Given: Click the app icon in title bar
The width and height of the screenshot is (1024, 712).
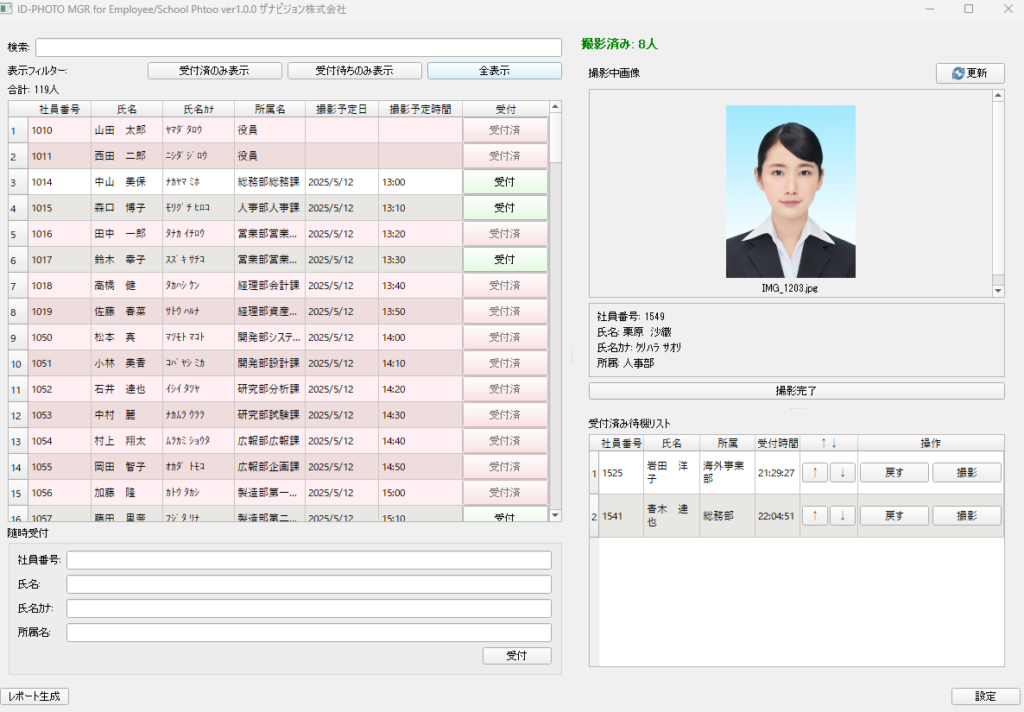Looking at the screenshot, I should click(7, 9).
